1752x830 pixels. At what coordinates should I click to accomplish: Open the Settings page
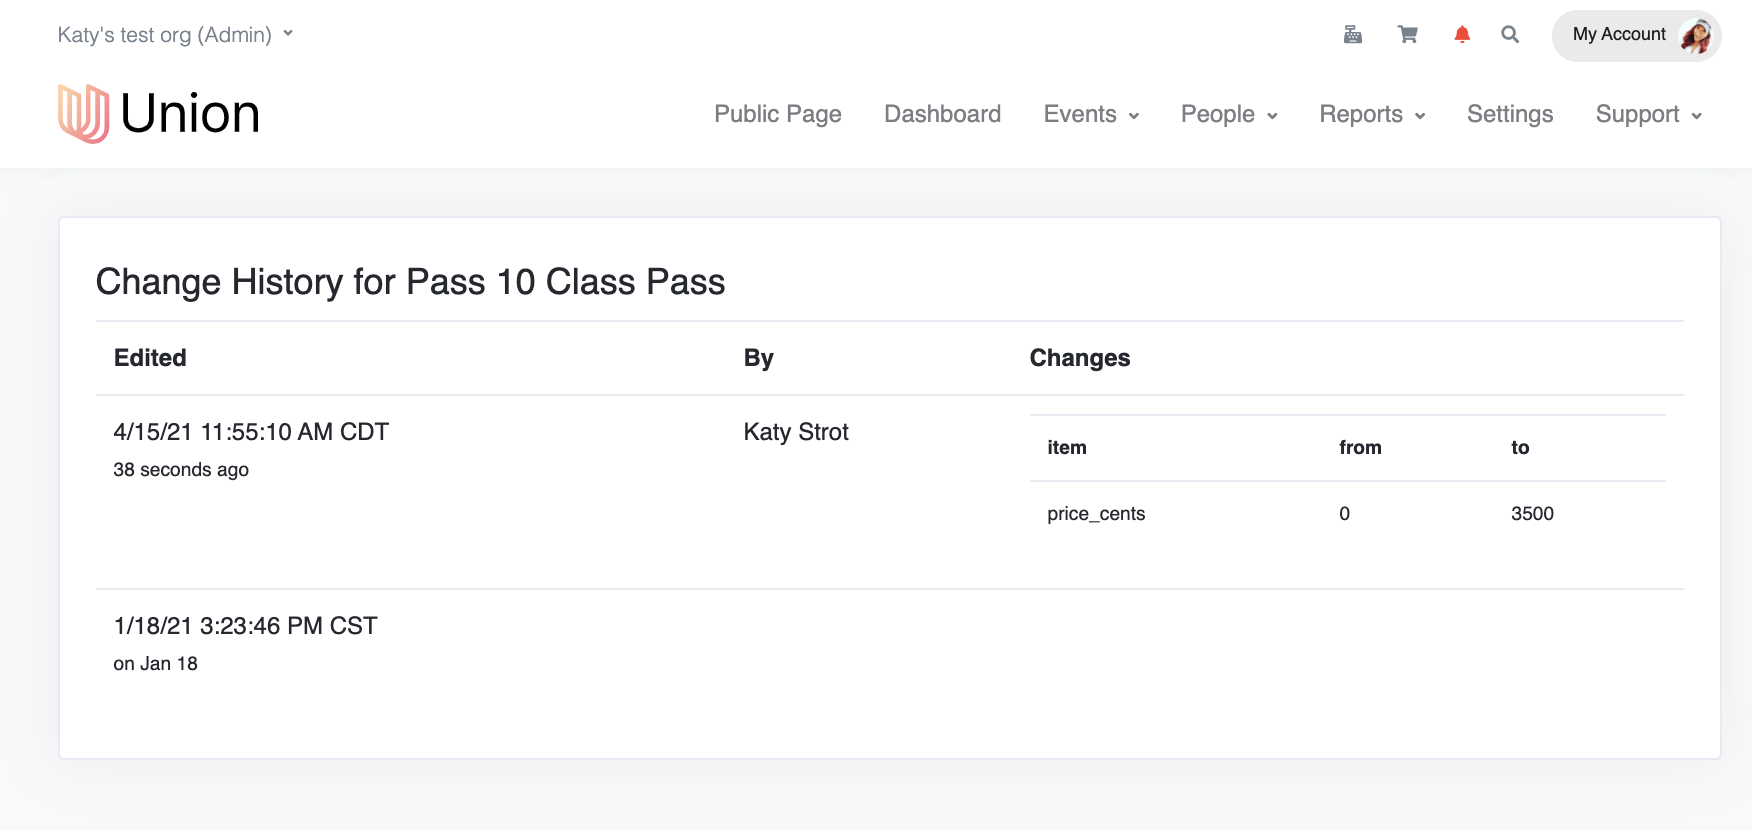[x=1510, y=114]
